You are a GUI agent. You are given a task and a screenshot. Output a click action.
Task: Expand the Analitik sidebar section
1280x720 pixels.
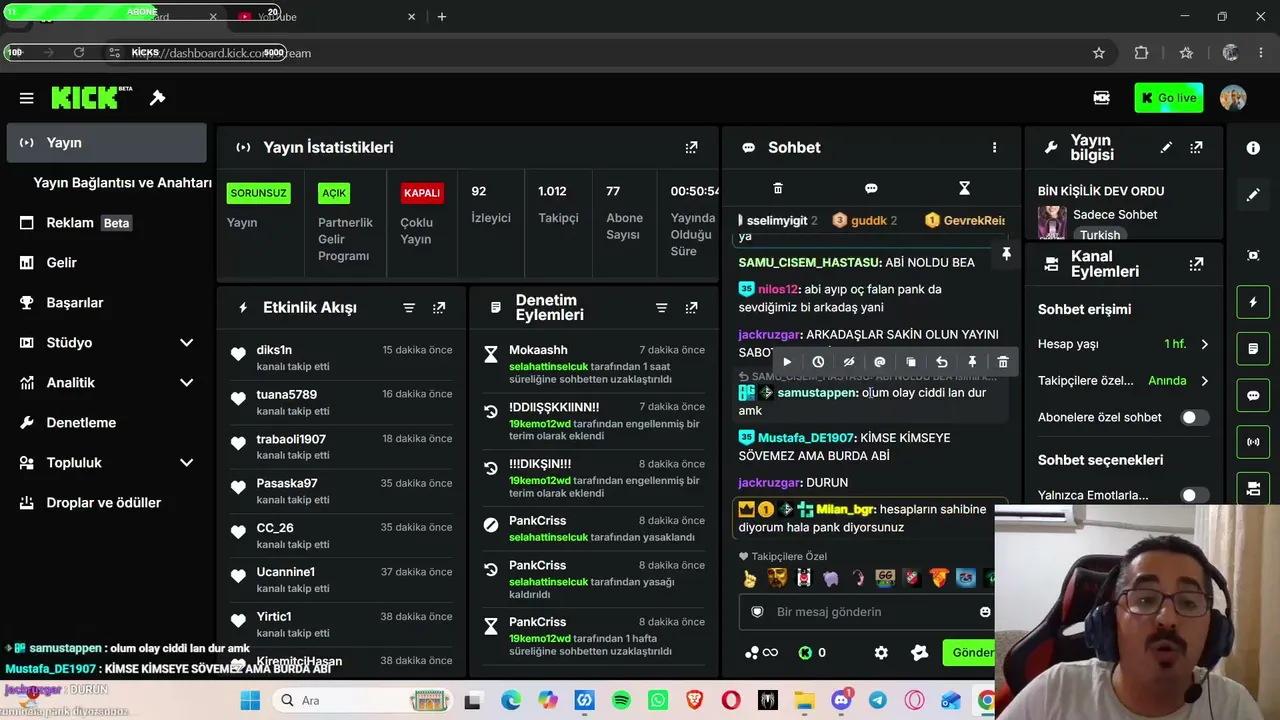coord(186,383)
